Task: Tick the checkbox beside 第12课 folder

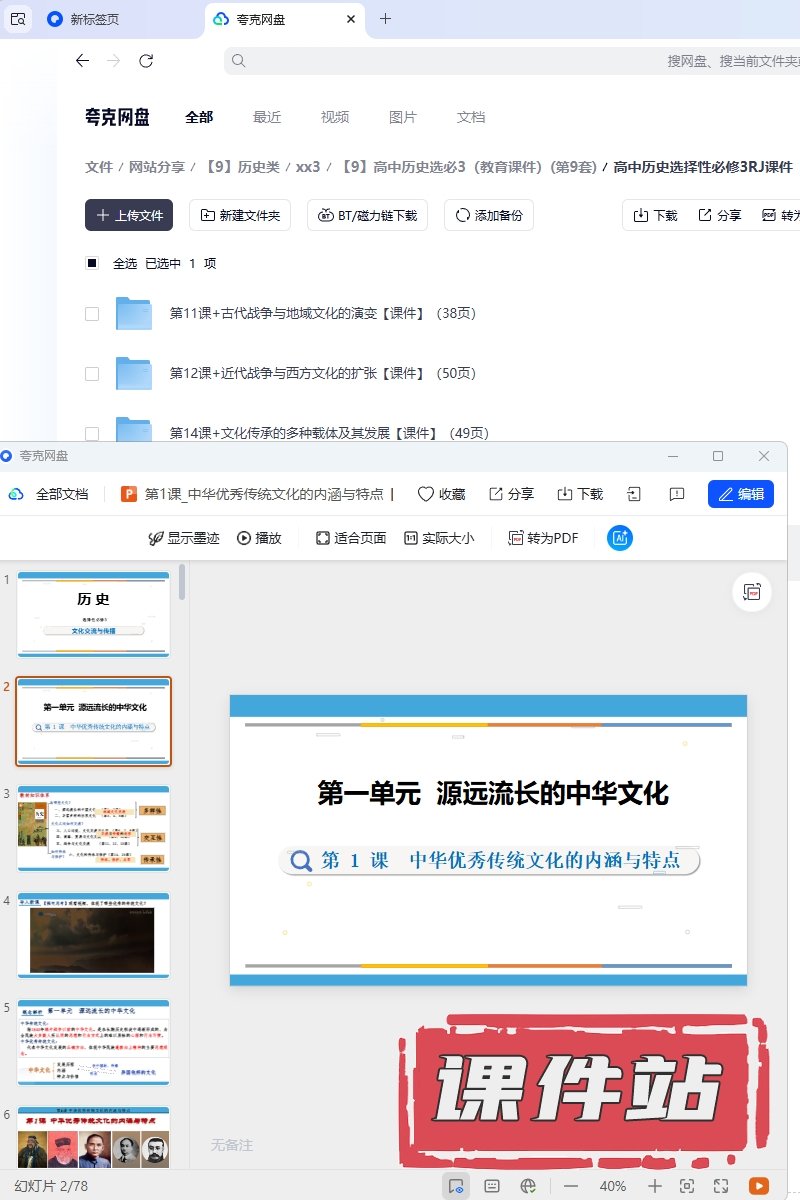Action: pos(92,374)
